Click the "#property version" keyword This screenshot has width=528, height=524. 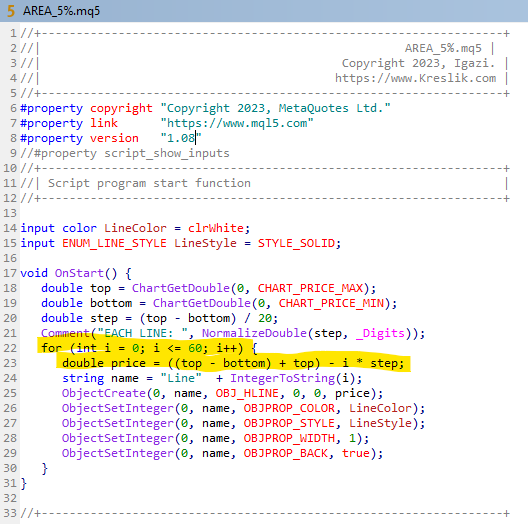click(79, 138)
